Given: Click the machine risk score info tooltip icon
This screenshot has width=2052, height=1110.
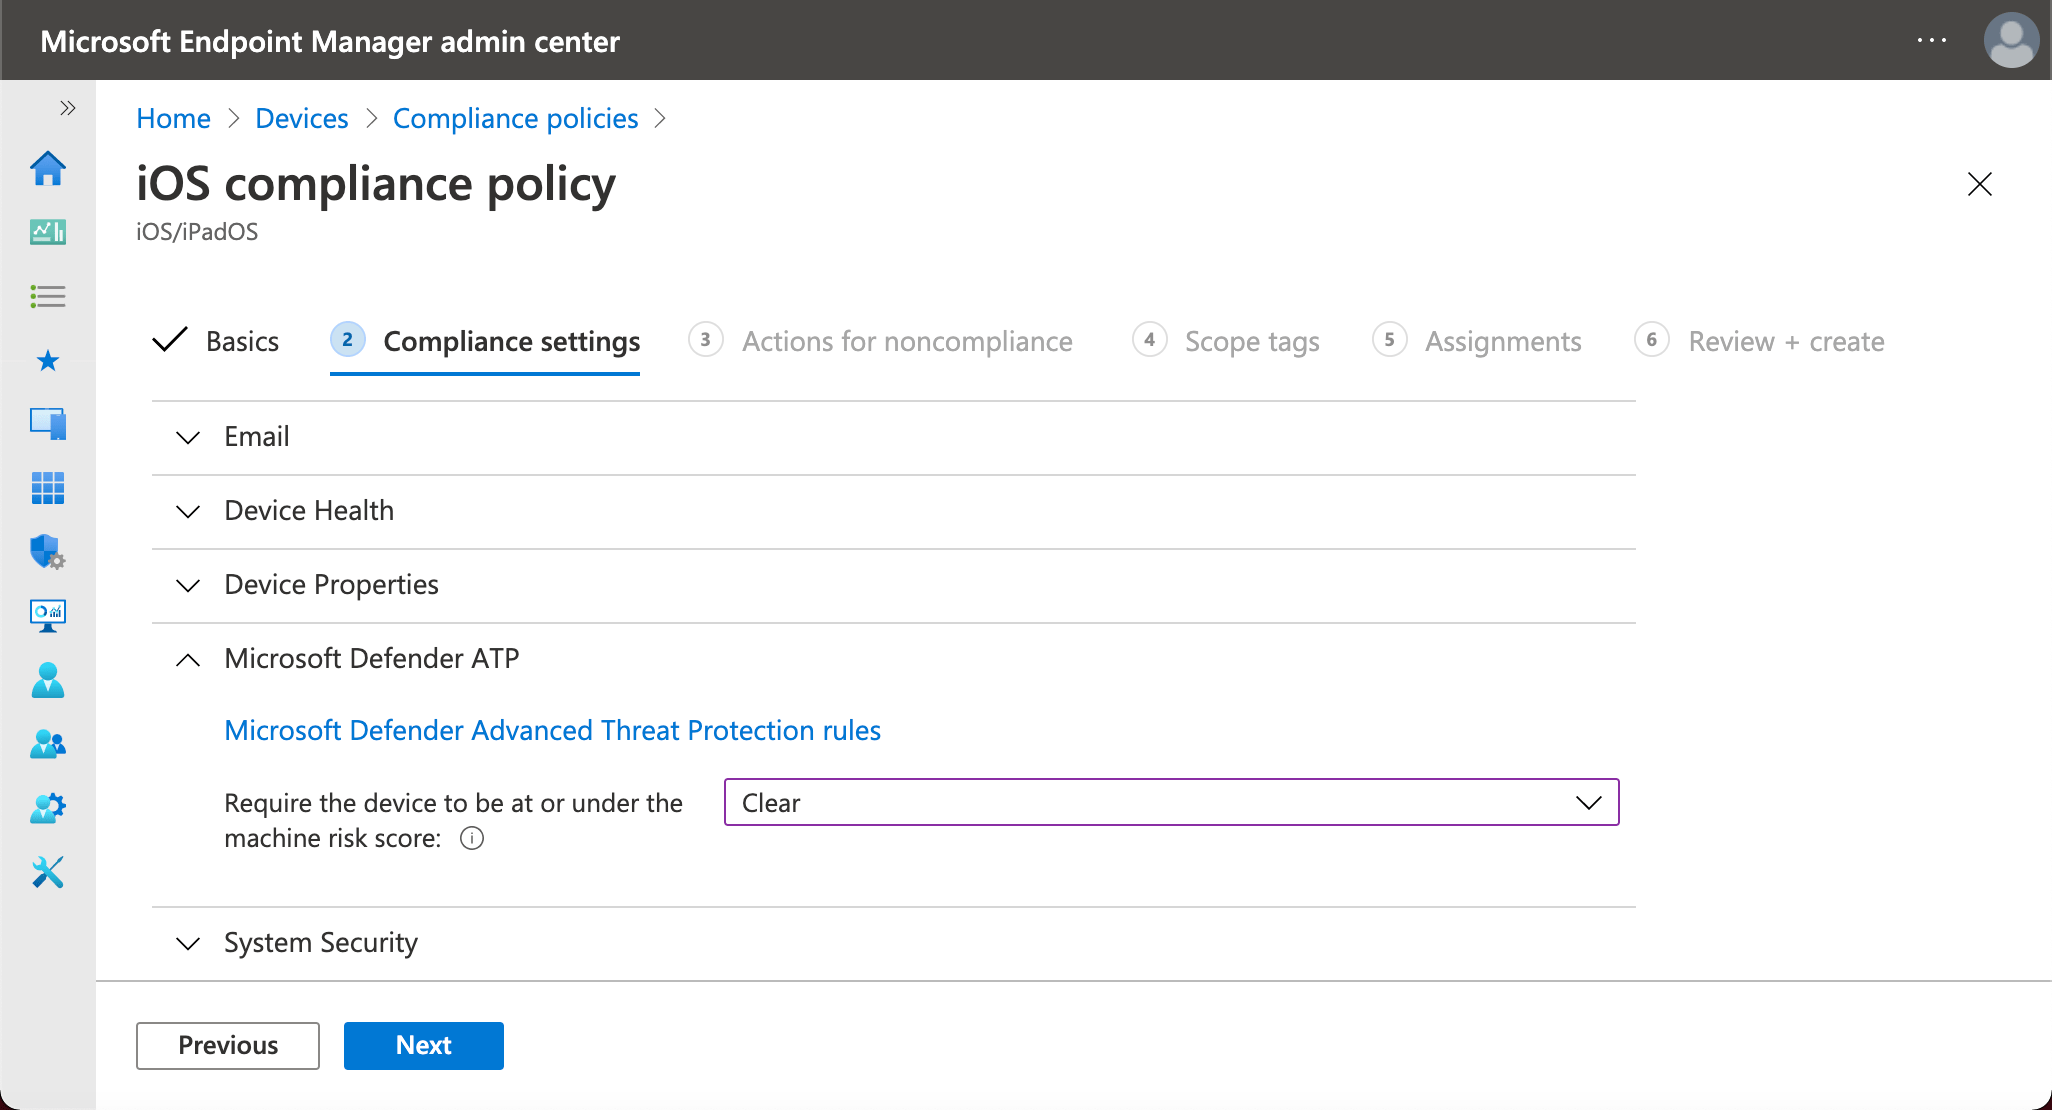Looking at the screenshot, I should pyautogui.click(x=471, y=839).
